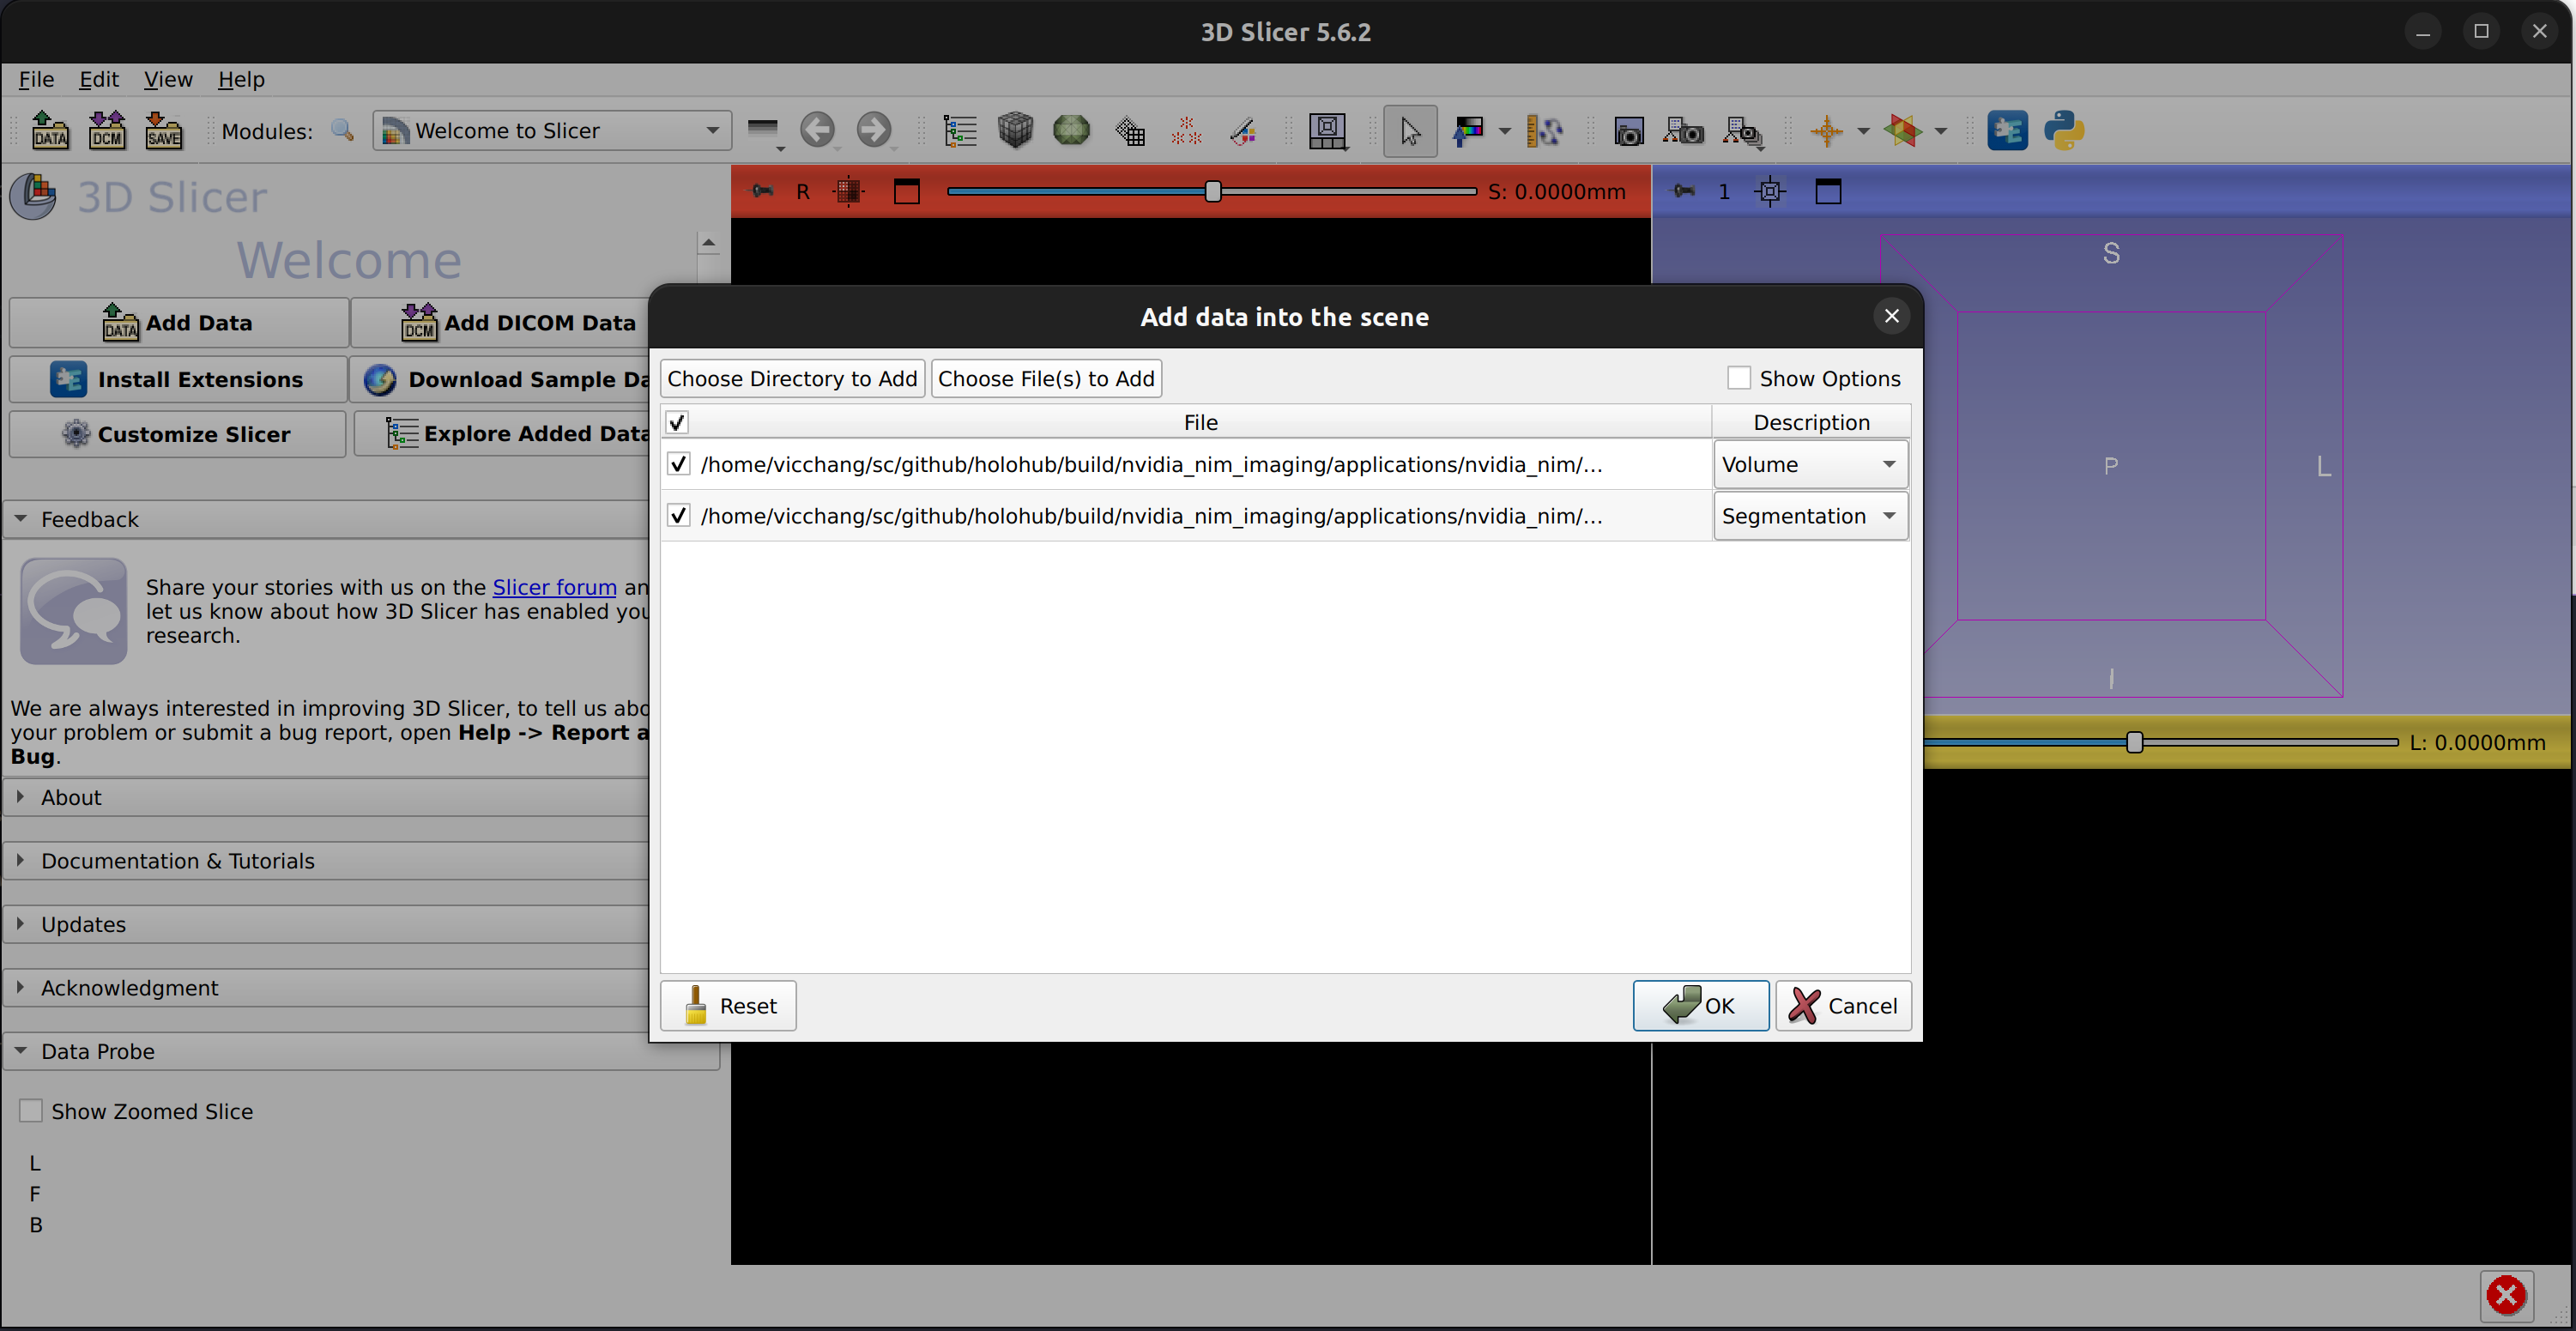The height and width of the screenshot is (1331, 2576).
Task: Uncheck the Volume file row checkbox
Action: point(679,464)
